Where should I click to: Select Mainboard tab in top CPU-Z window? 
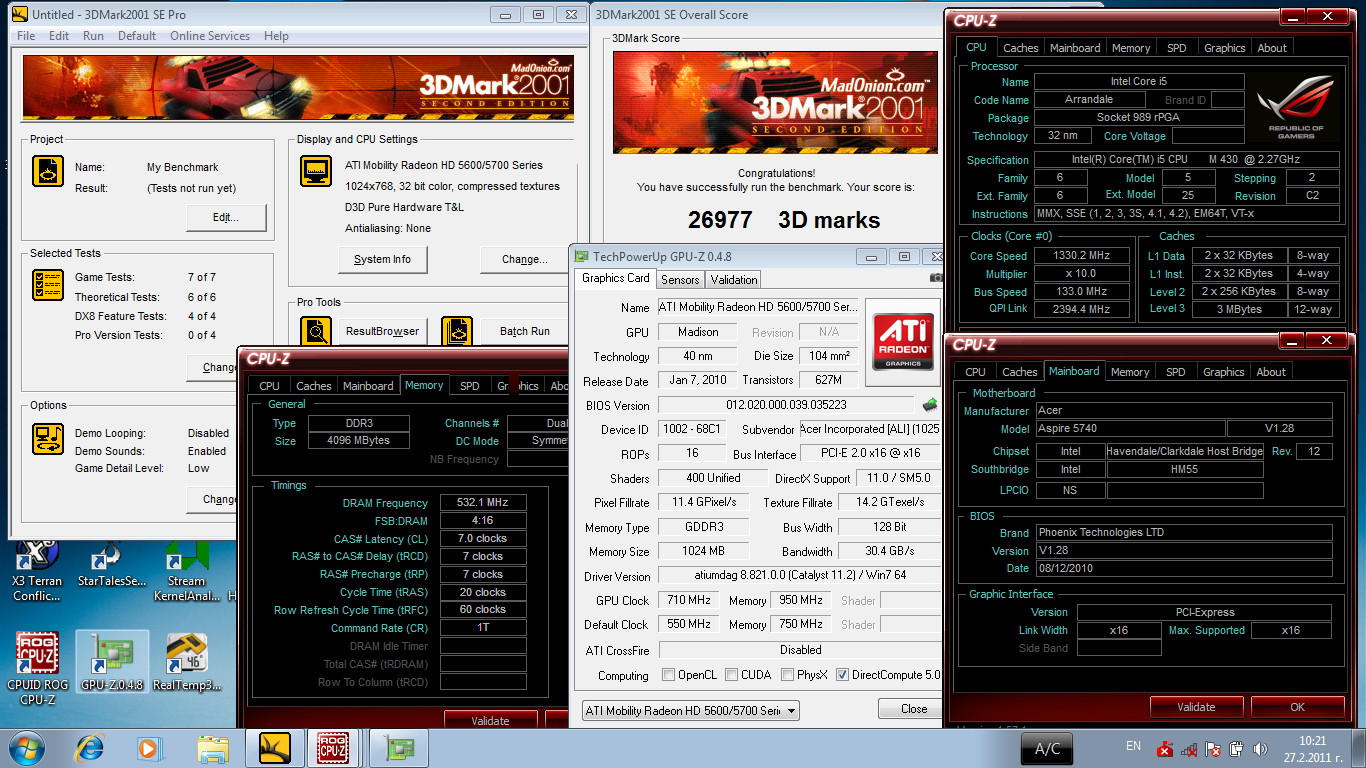[x=1075, y=48]
